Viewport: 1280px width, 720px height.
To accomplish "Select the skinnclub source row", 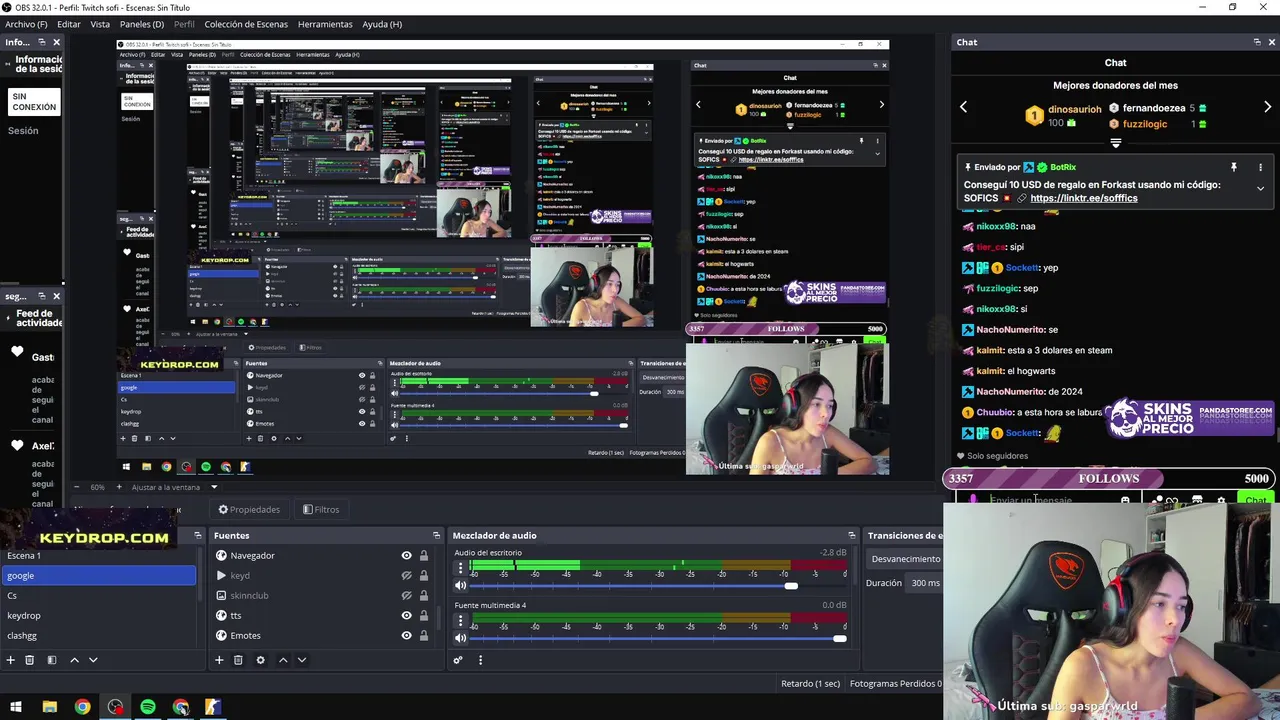I will [x=320, y=595].
